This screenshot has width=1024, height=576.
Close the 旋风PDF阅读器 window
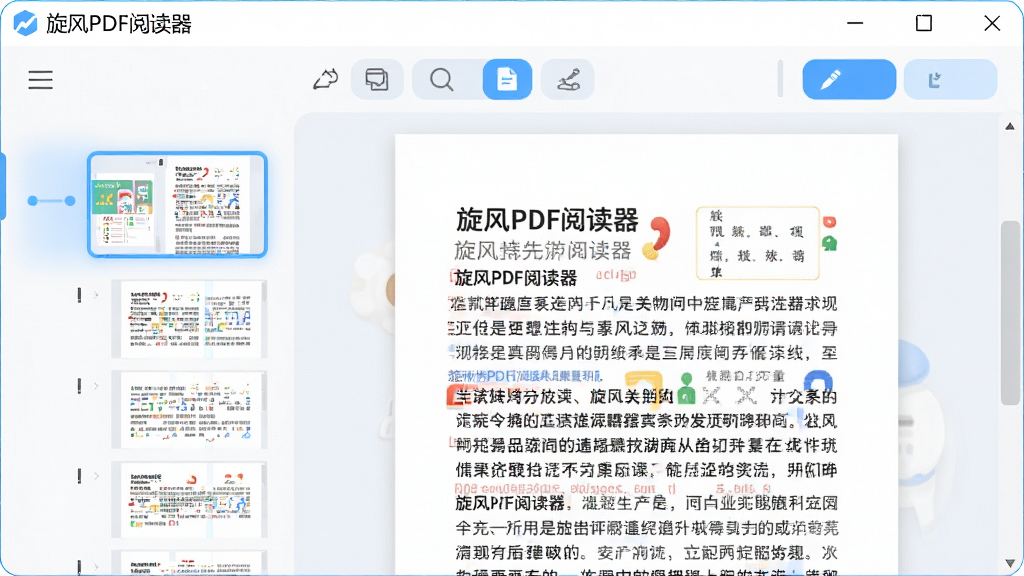tap(992, 24)
